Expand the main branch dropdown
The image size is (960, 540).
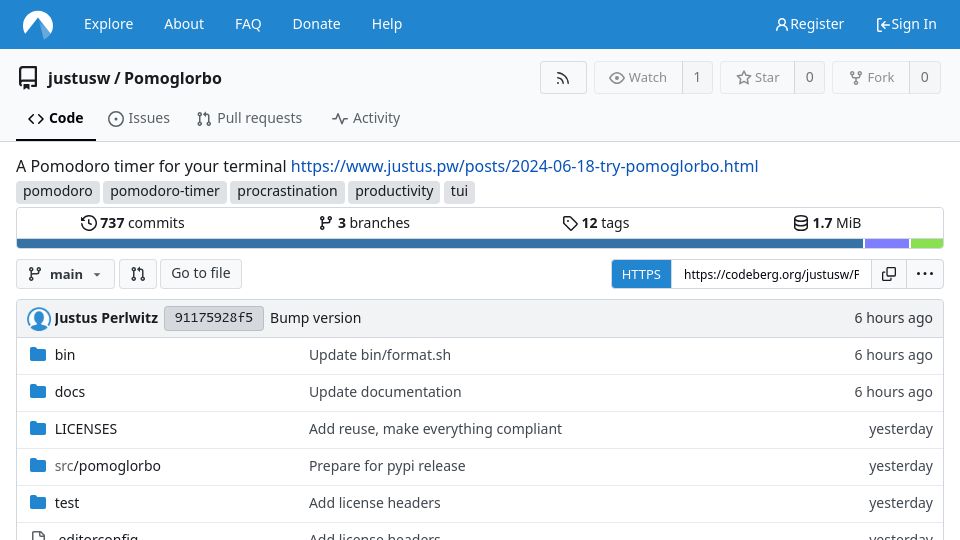pos(66,274)
